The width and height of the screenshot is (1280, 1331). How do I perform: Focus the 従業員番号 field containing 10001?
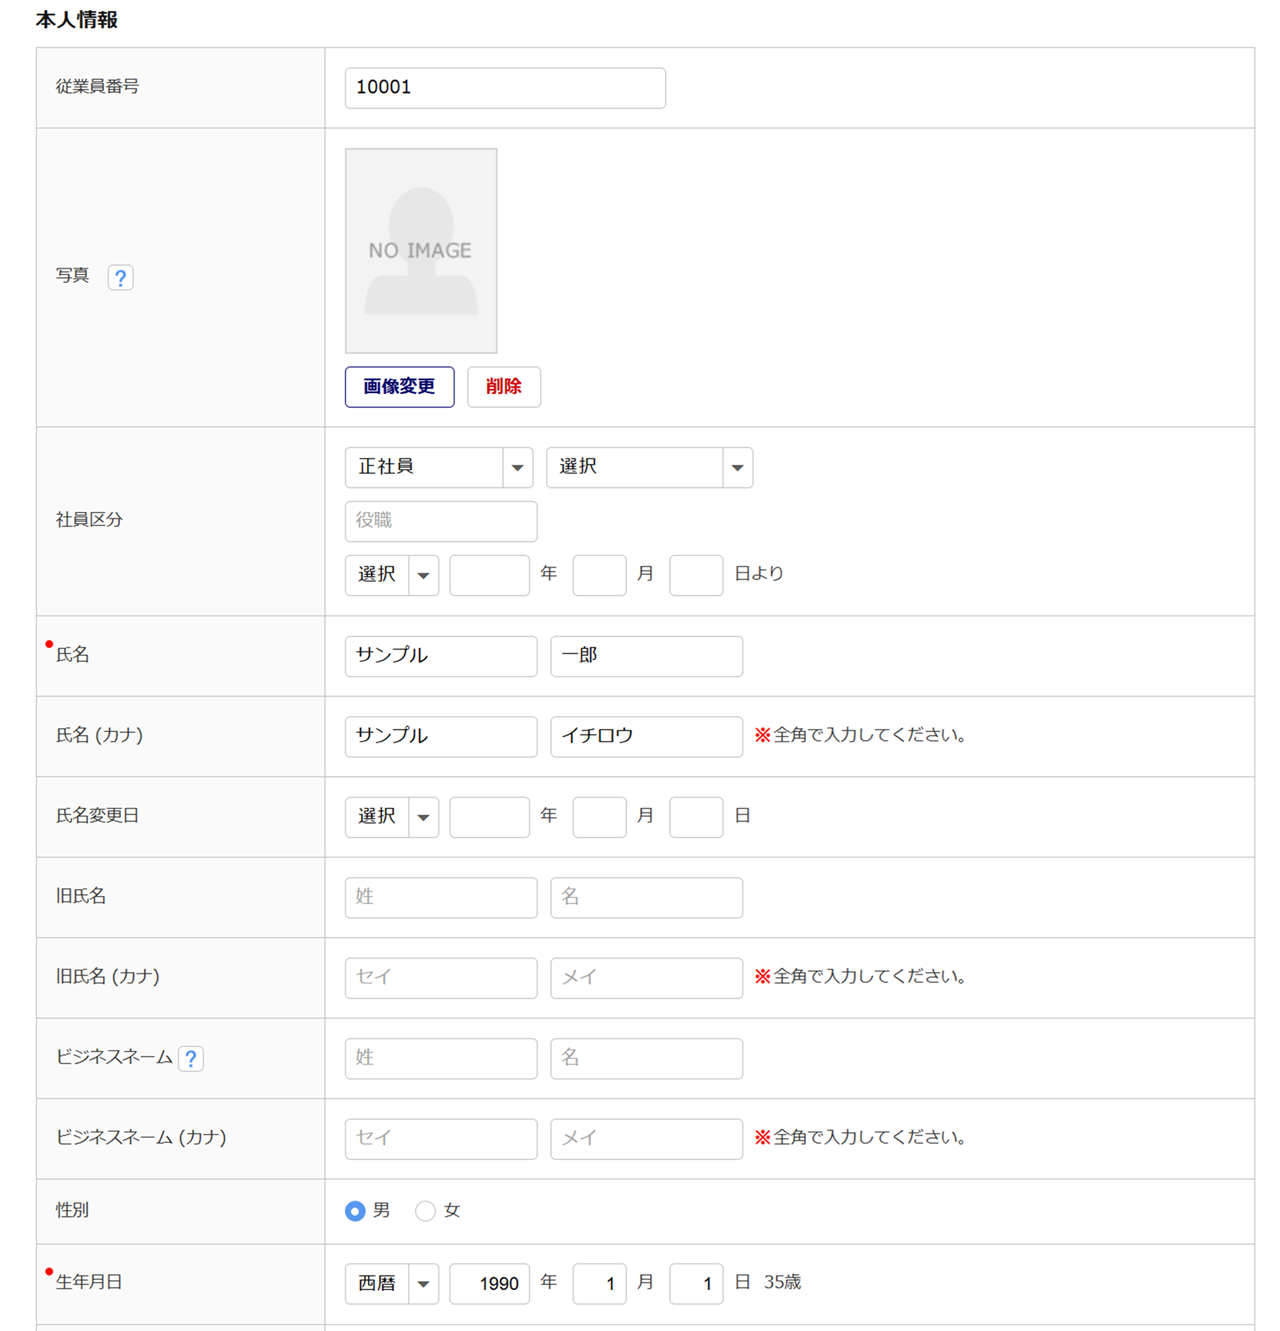[505, 88]
